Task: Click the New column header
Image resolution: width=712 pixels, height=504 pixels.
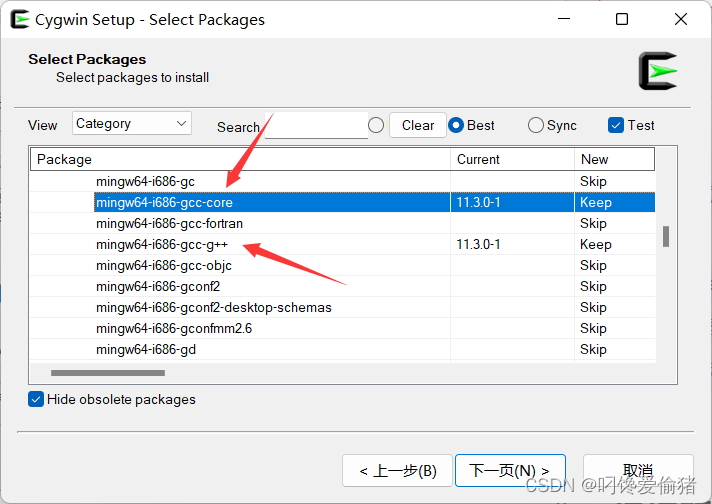Action: 614,159
